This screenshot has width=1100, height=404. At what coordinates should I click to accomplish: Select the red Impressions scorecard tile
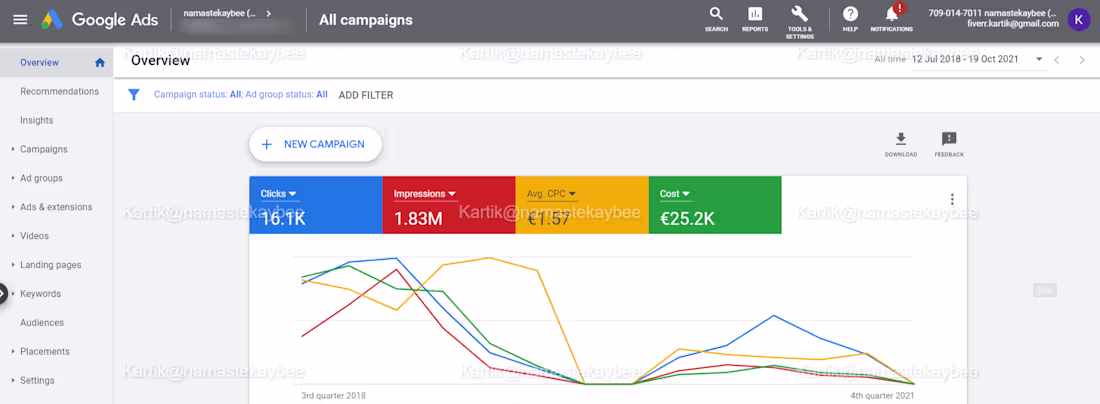(449, 205)
